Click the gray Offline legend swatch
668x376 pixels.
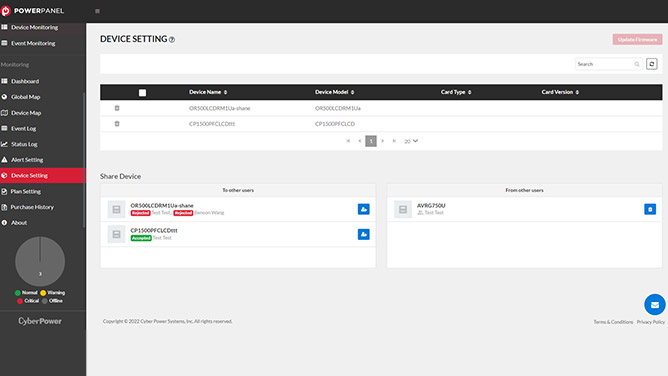(44, 301)
